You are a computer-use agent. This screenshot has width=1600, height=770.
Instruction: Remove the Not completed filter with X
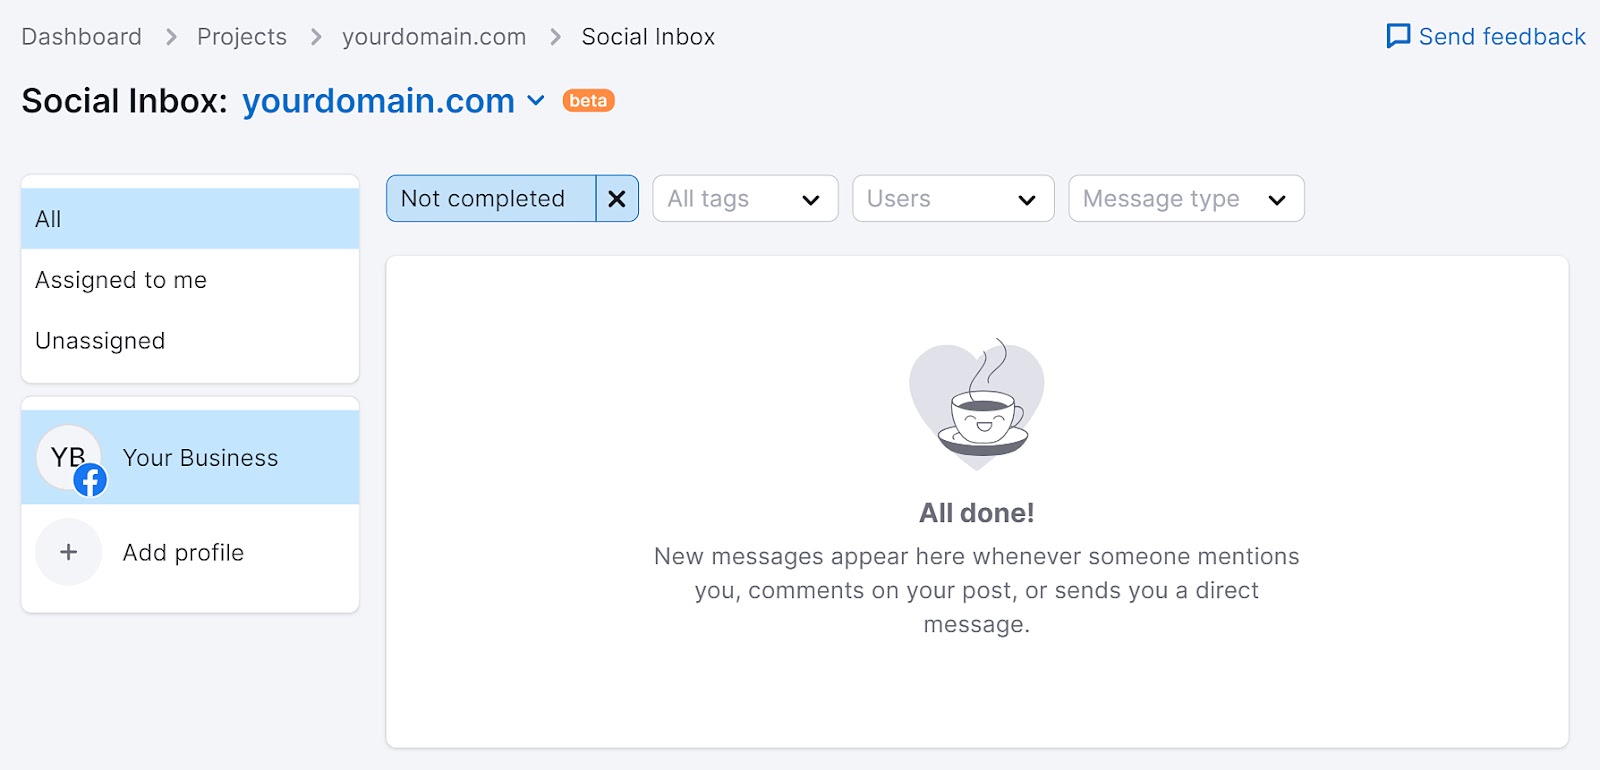coord(617,199)
